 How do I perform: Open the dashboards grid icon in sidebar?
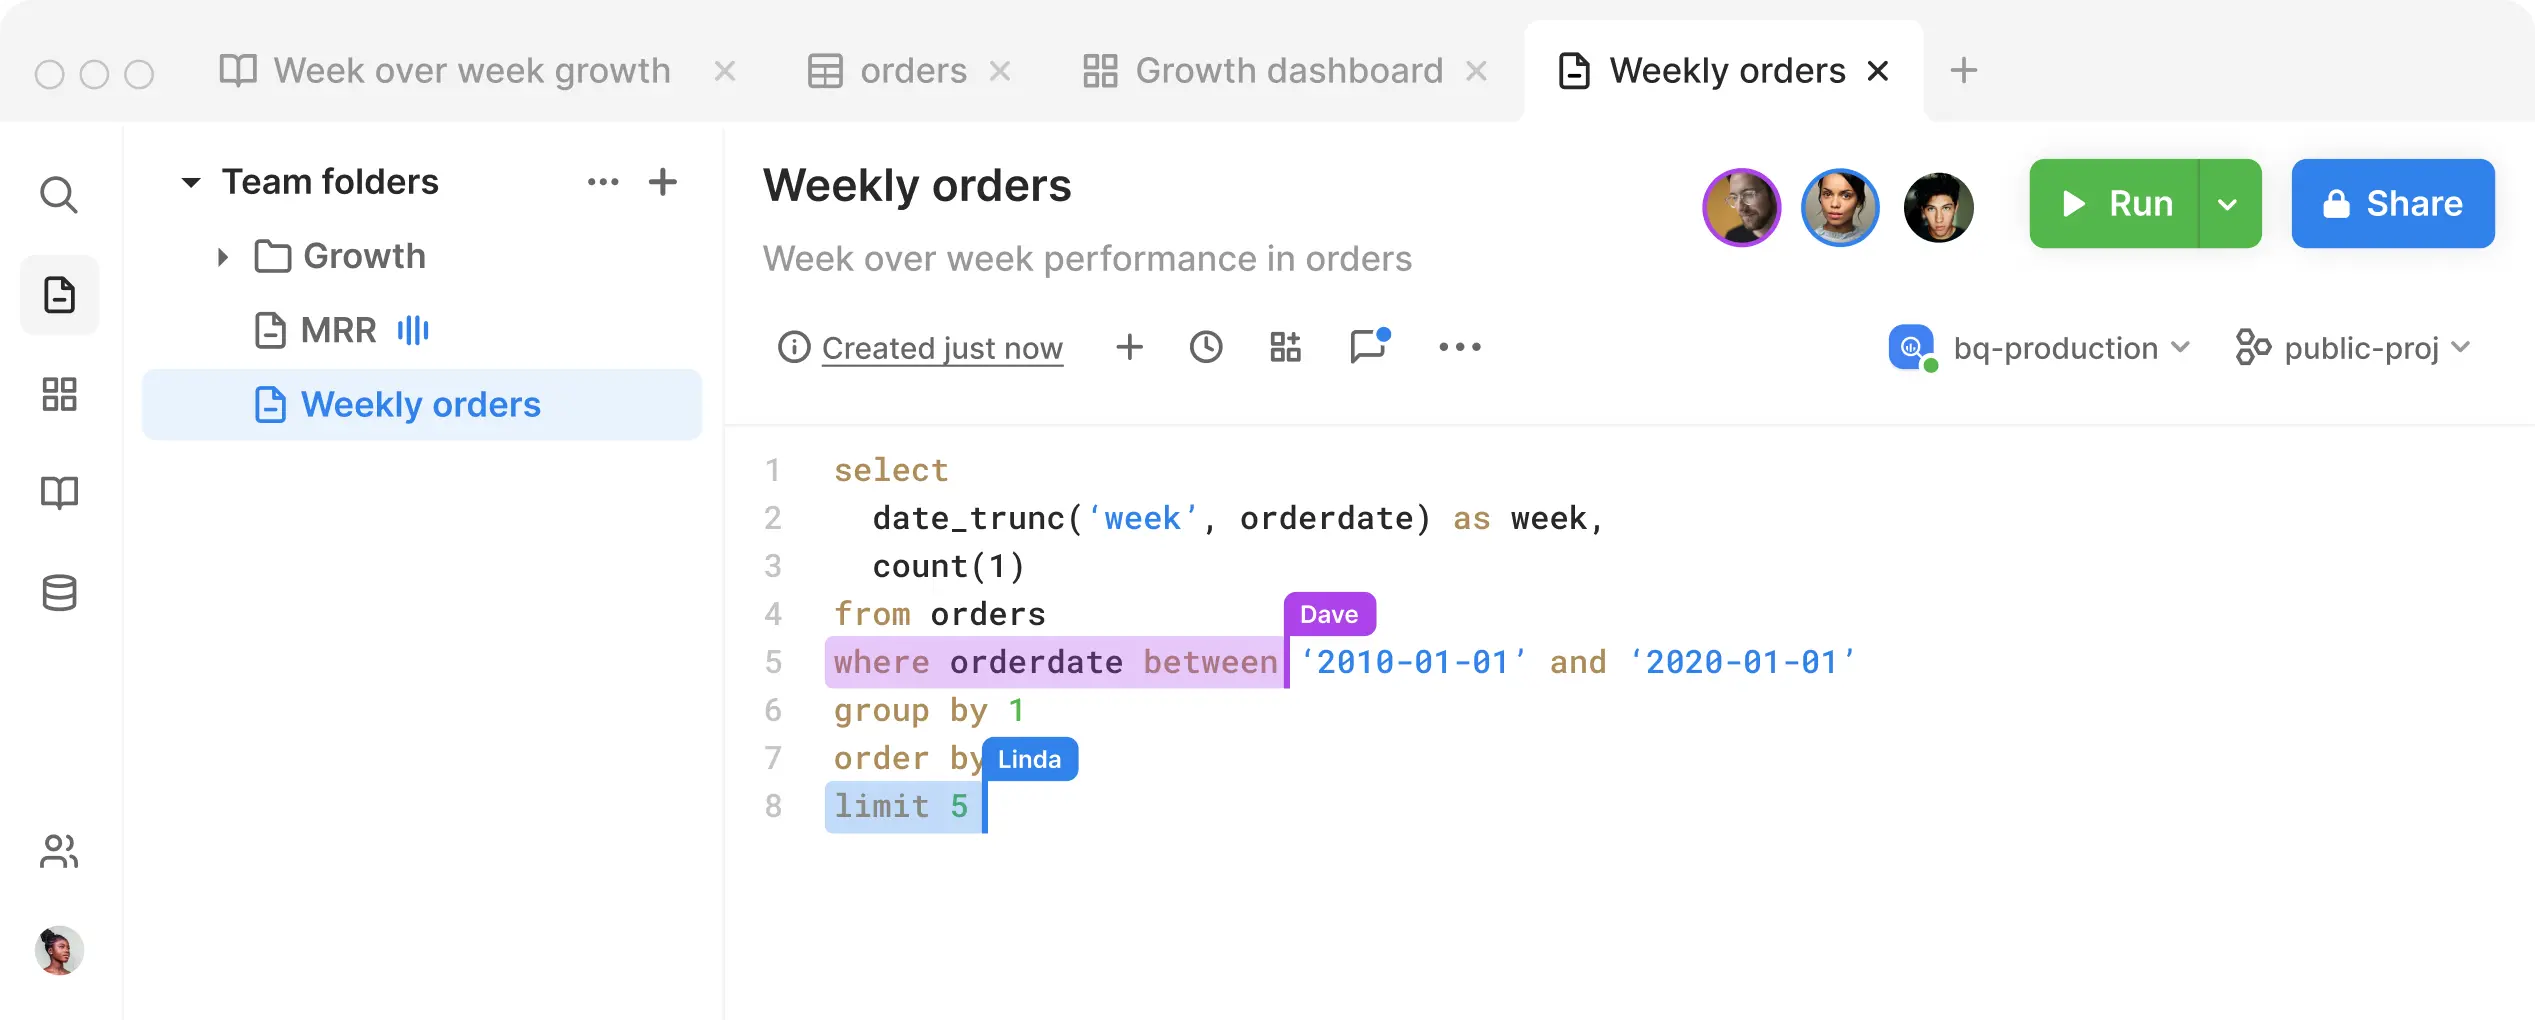tap(59, 394)
